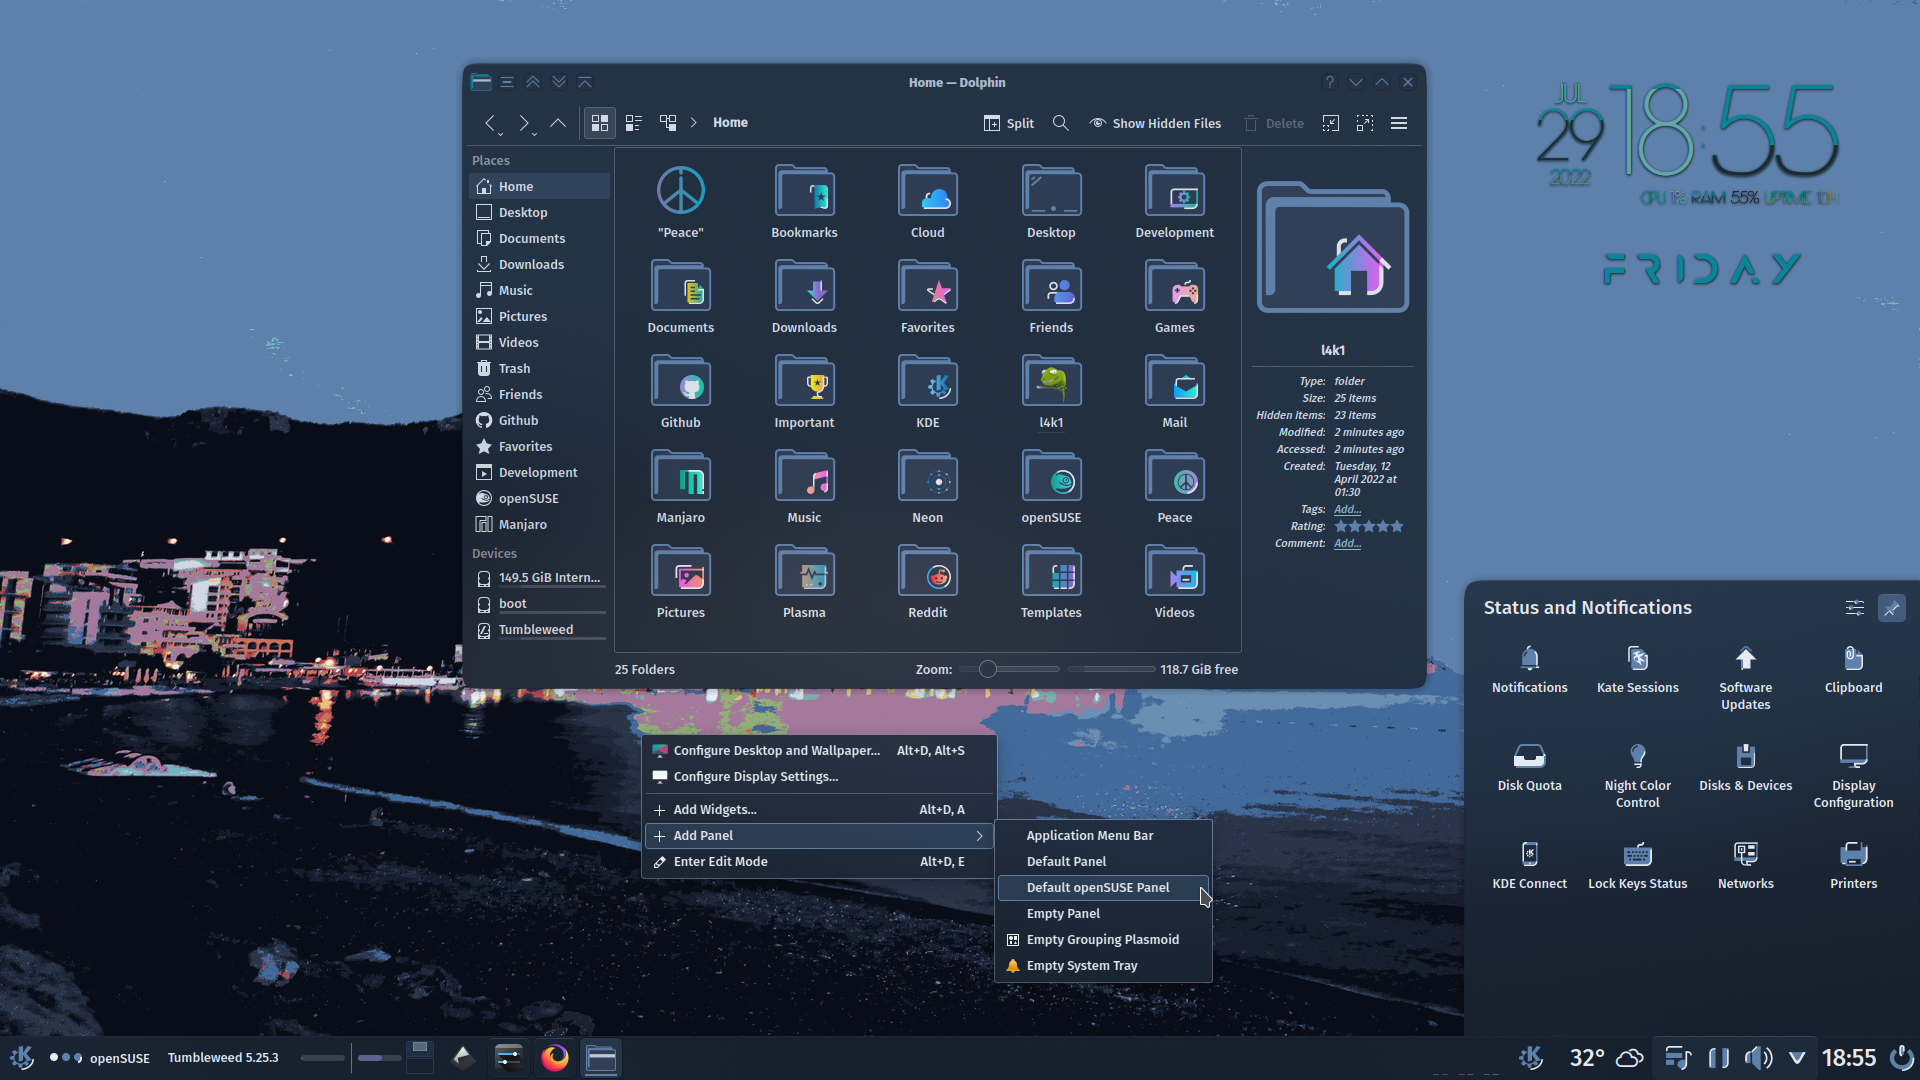The image size is (1920, 1080).
Task: Toggle pin on Status and Notifications popup
Action: [x=1891, y=608]
